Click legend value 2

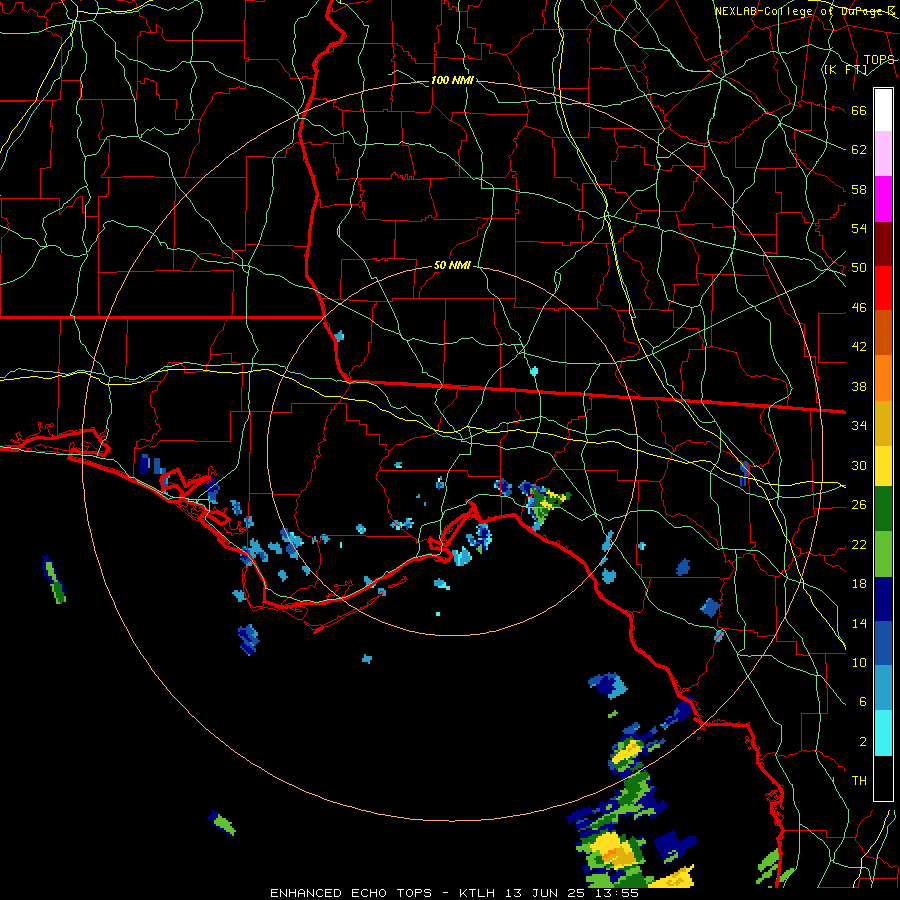pos(863,742)
